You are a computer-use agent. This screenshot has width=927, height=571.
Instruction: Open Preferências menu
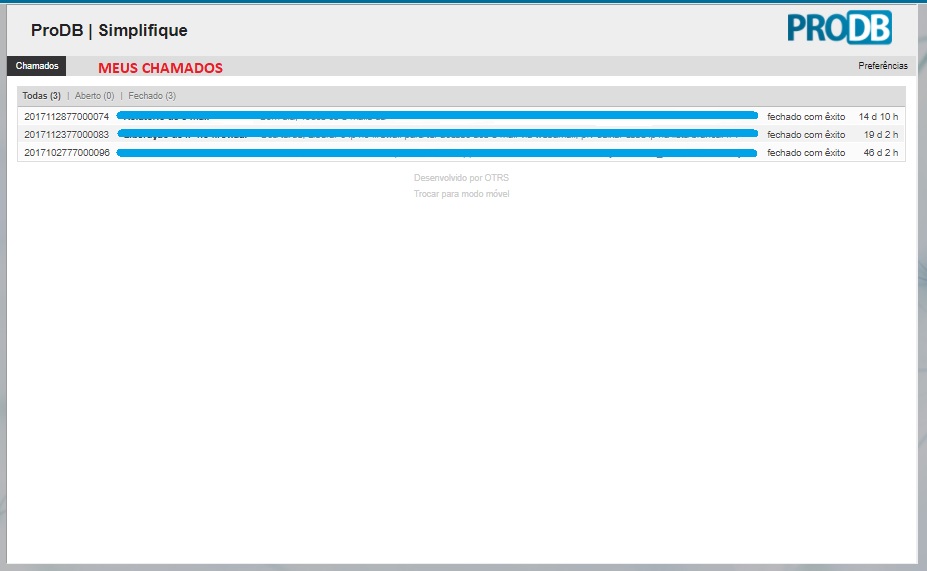coord(883,66)
